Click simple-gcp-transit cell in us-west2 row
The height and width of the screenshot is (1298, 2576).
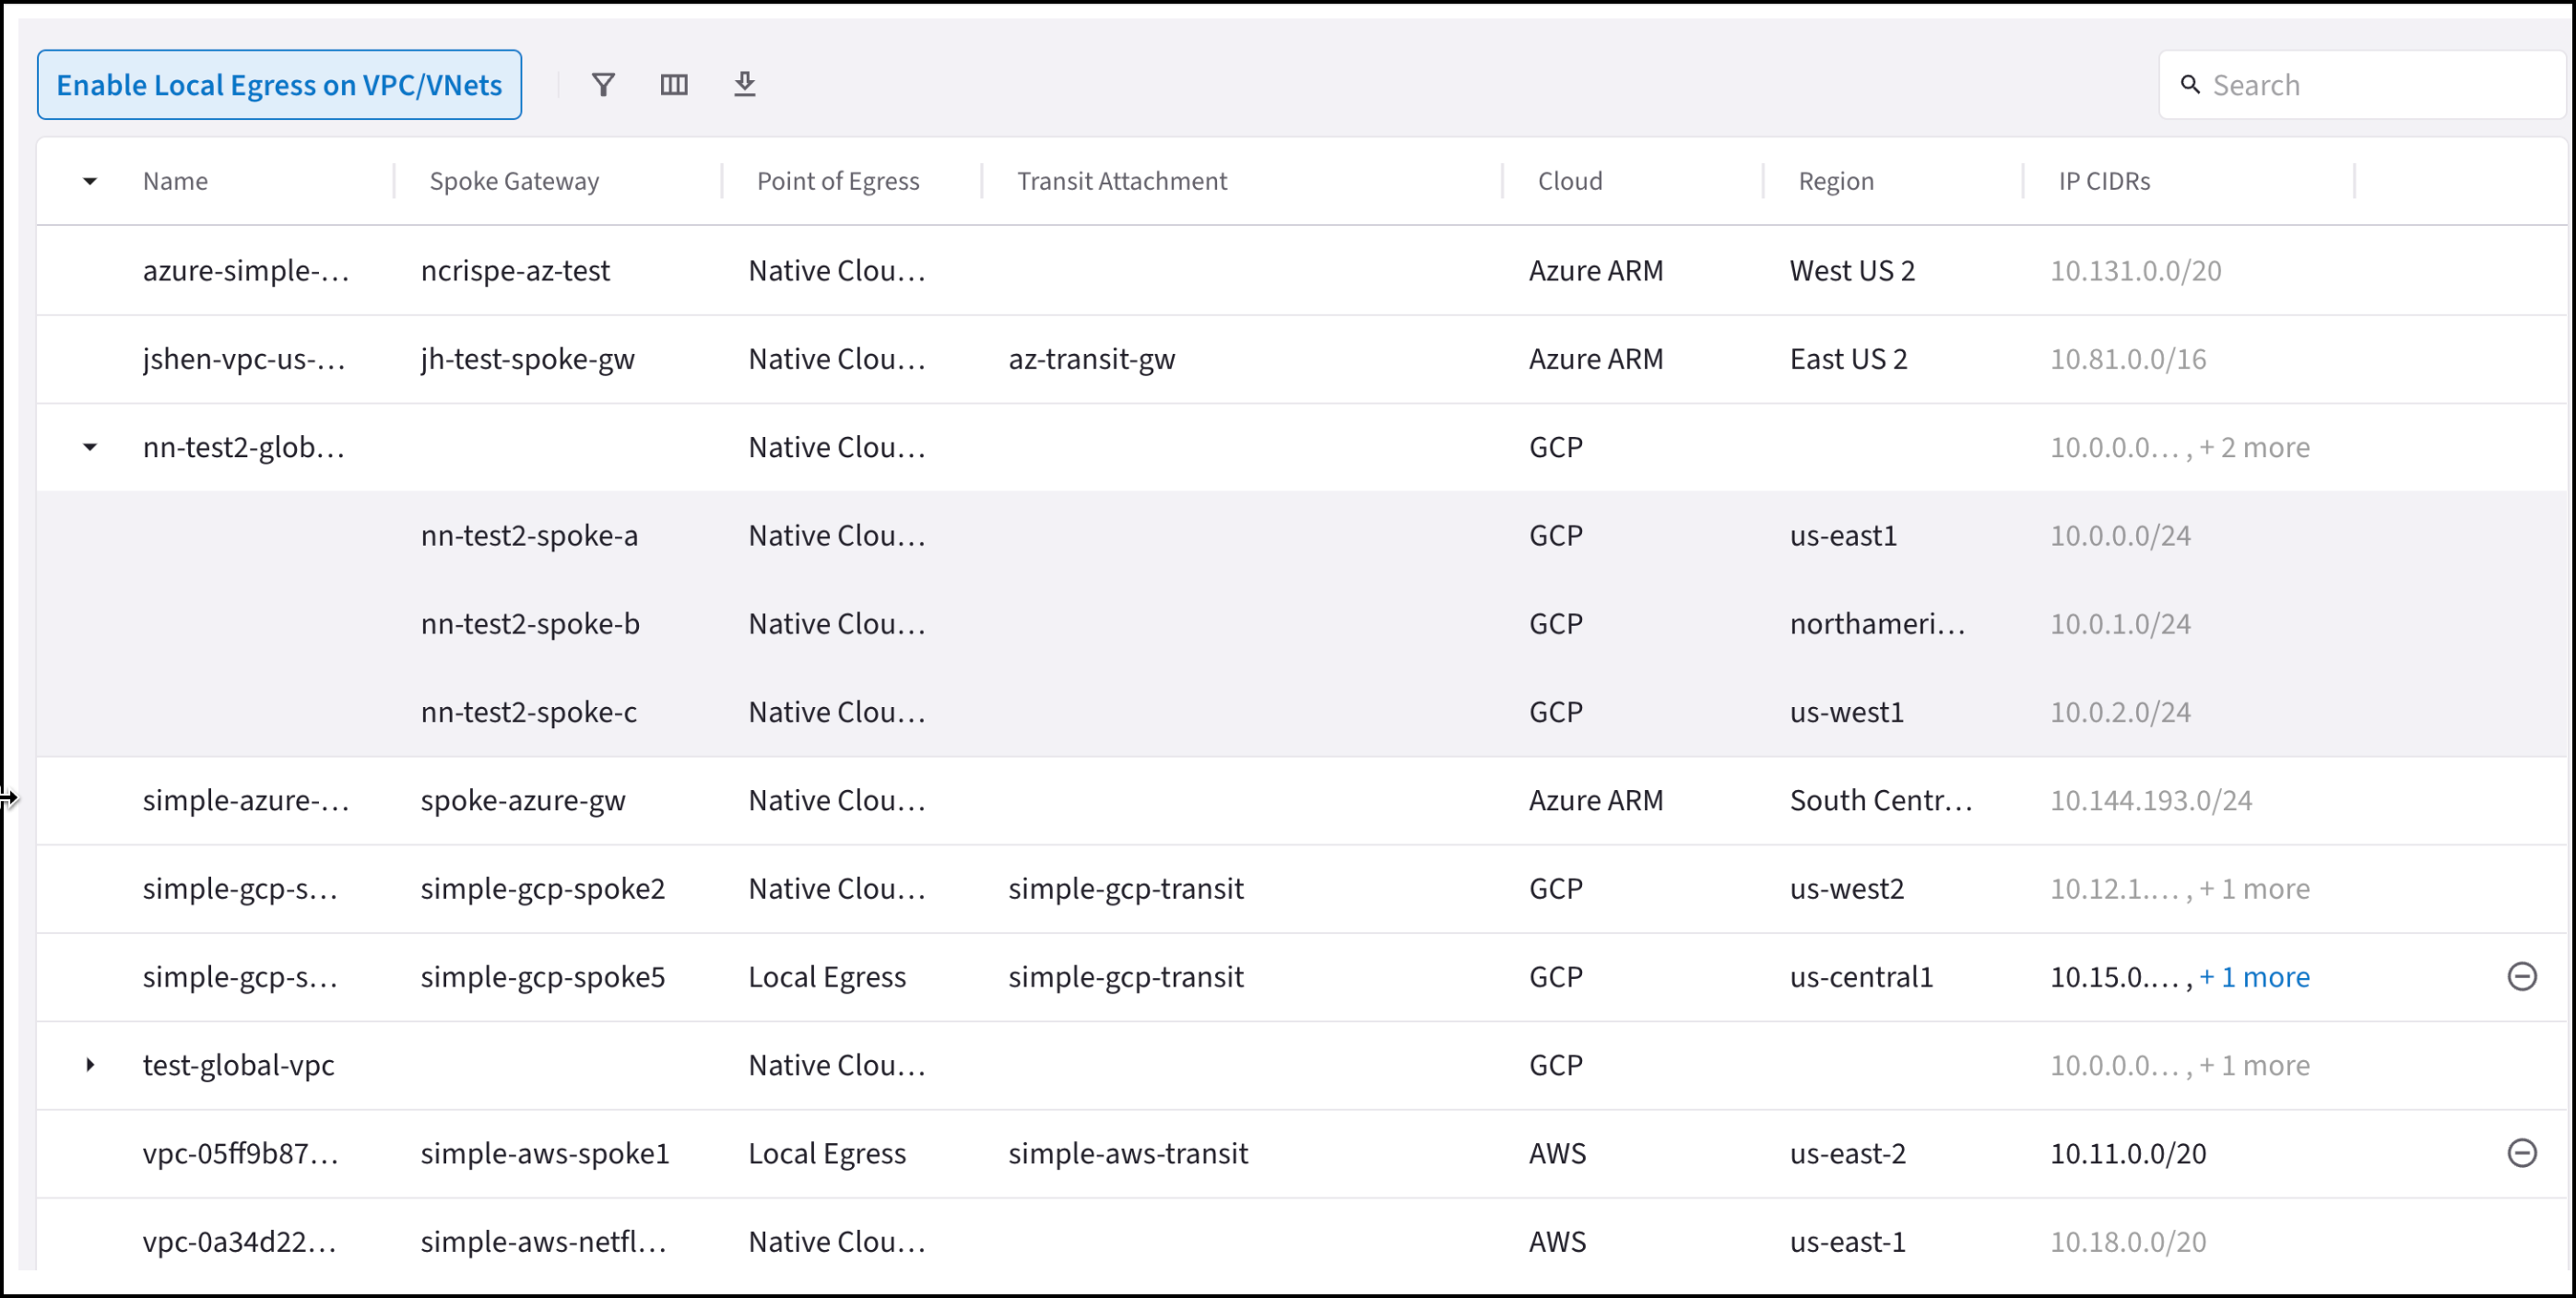[x=1125, y=889]
